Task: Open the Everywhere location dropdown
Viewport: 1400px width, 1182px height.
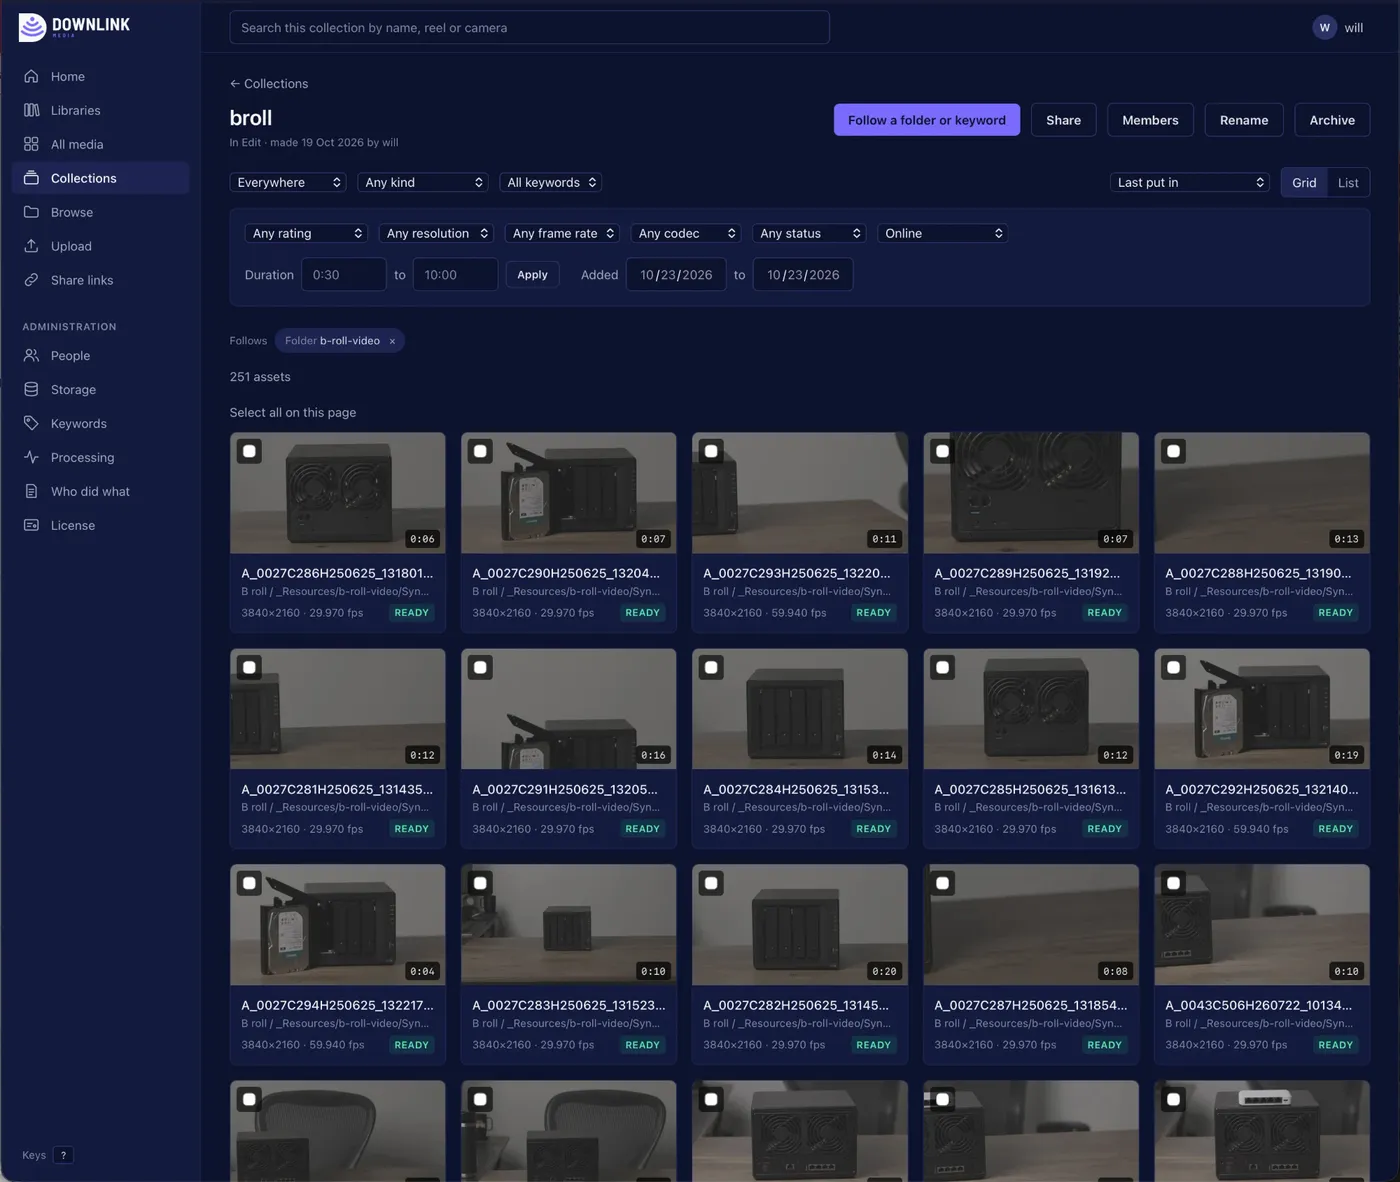Action: (288, 182)
